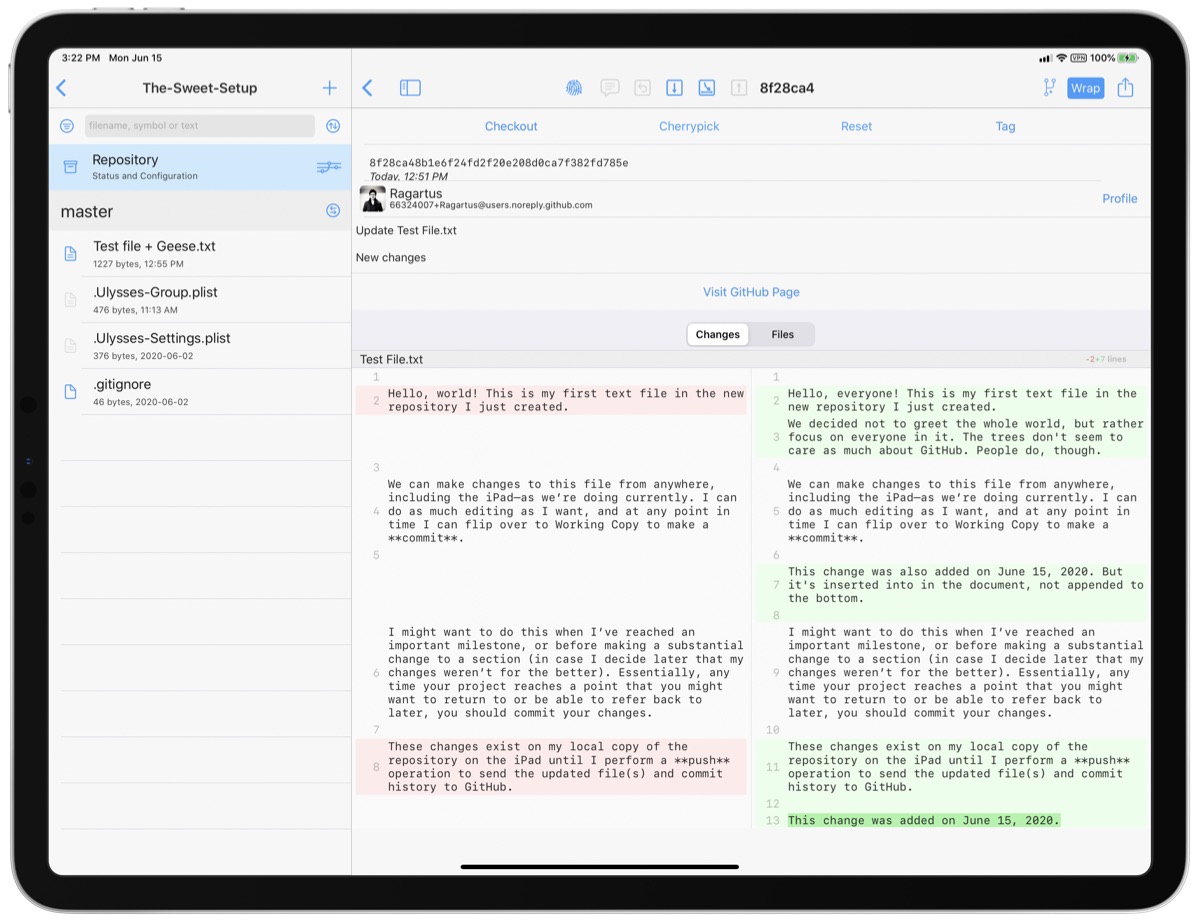Tap the Ragartus avatar thumbnail
Screen dimensions: 1200x924
click(x=373, y=199)
